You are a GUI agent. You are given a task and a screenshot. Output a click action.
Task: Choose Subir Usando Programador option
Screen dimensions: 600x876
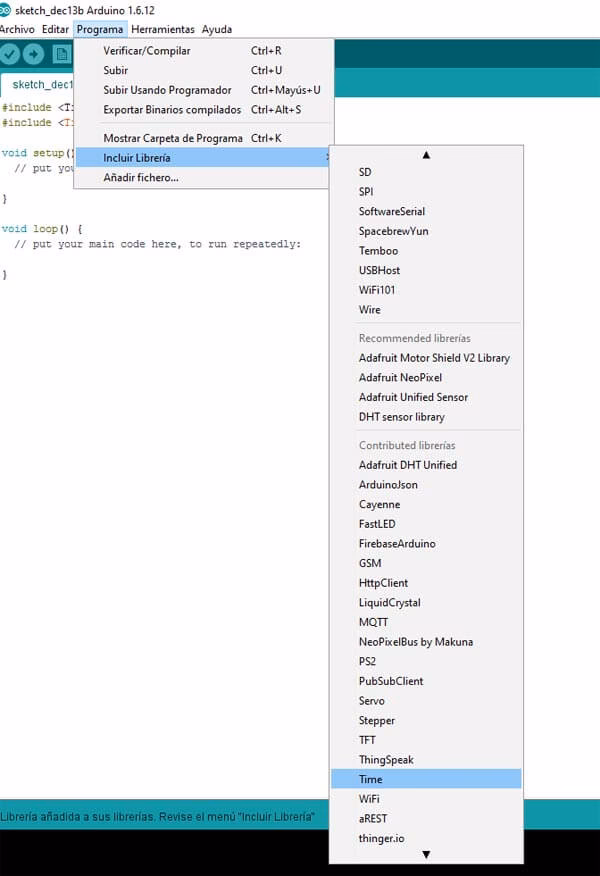[x=167, y=90]
